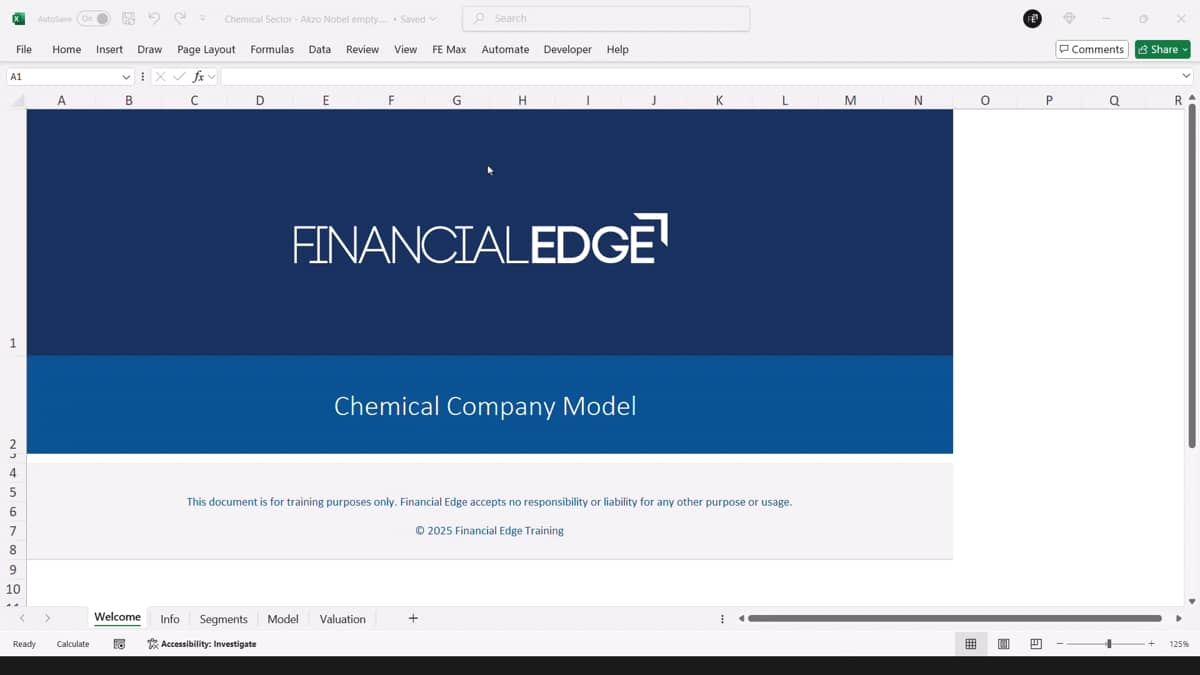Open Customize Quick Access Toolbar dropdown
Screen dimensions: 1200x675
(x=203, y=18)
